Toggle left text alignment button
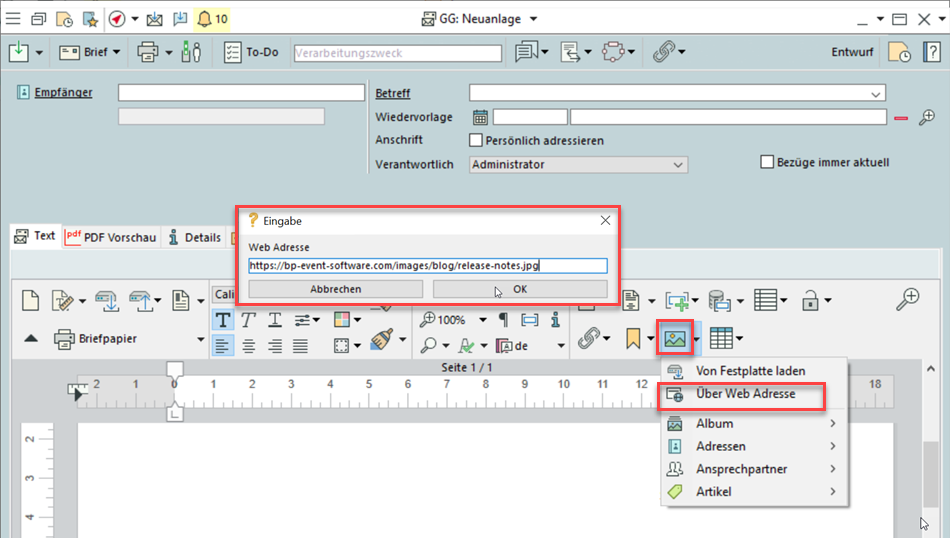 (x=223, y=345)
